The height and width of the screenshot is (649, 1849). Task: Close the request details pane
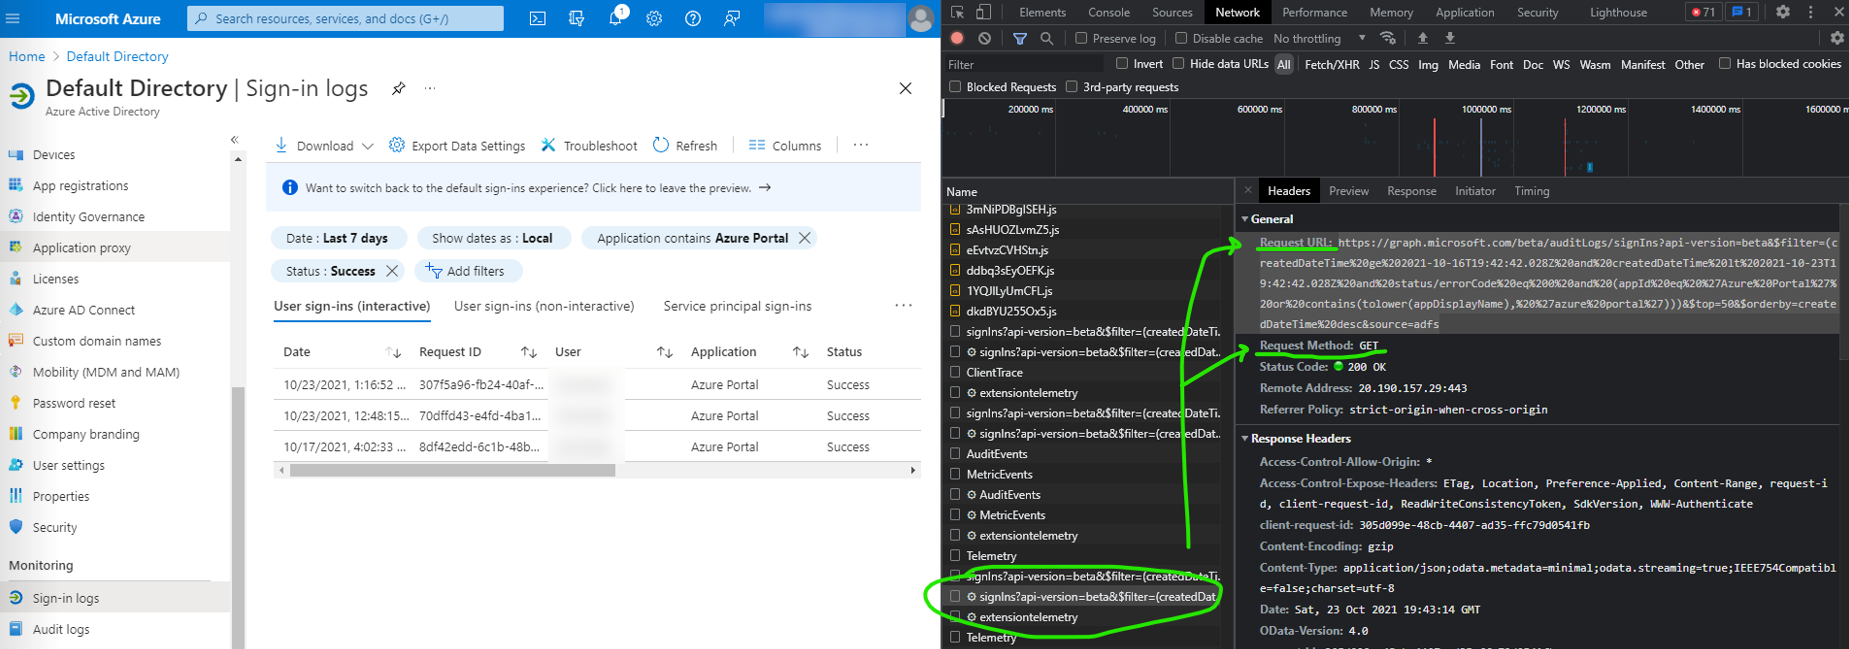point(1248,190)
